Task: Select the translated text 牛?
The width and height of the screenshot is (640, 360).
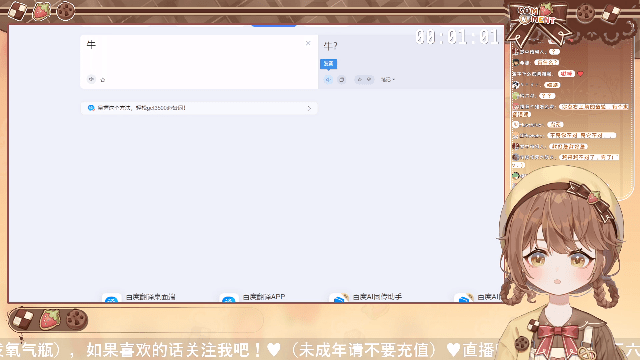Action: point(330,46)
